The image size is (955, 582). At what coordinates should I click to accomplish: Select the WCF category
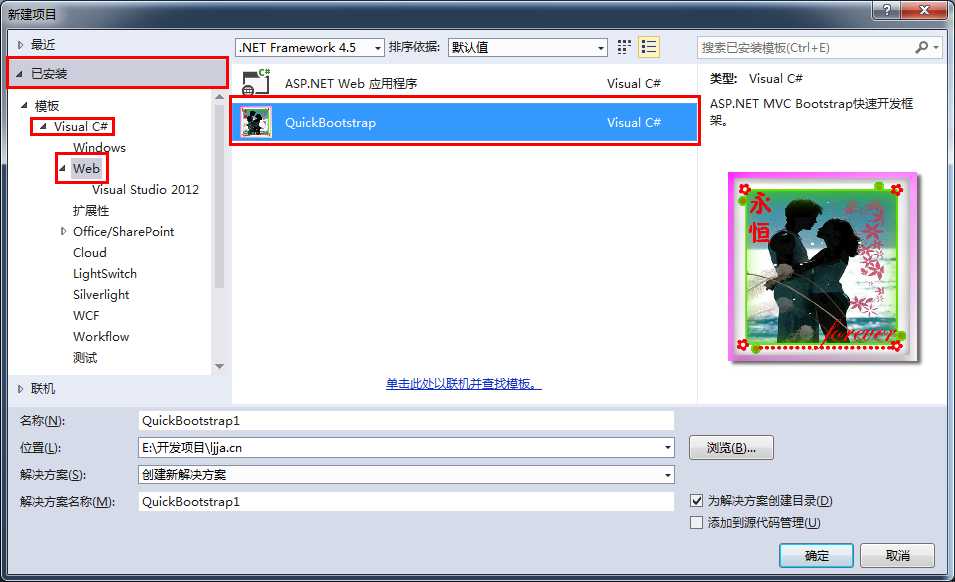point(86,315)
